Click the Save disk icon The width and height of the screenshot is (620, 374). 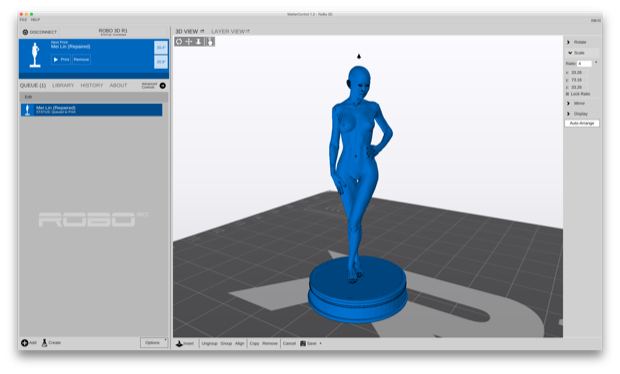(x=303, y=344)
